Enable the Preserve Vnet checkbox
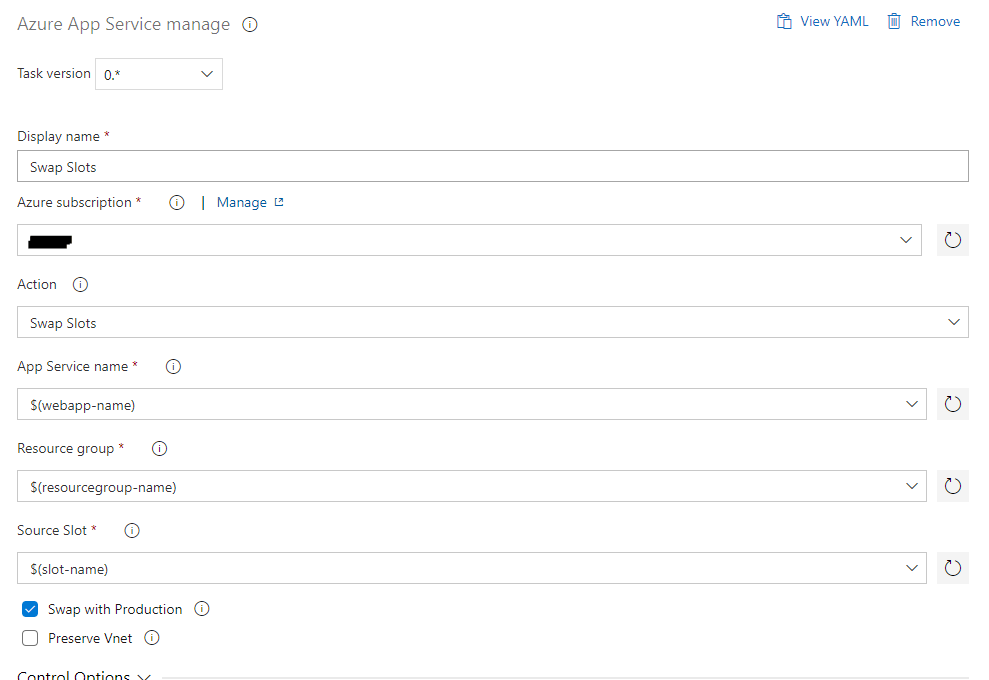The width and height of the screenshot is (989, 680). click(x=30, y=638)
